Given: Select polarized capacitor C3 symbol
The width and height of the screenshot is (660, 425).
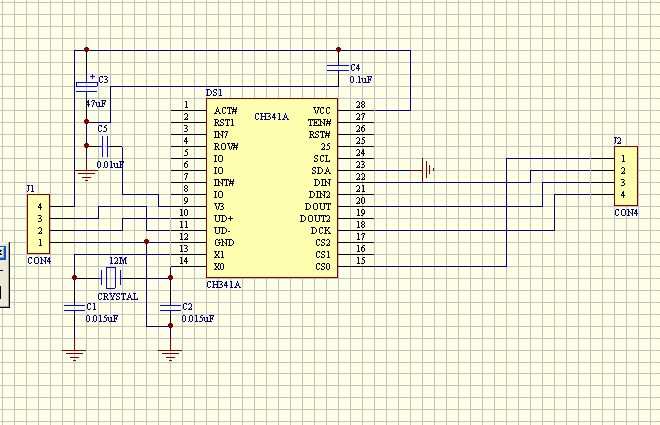Looking at the screenshot, I should point(87,85).
